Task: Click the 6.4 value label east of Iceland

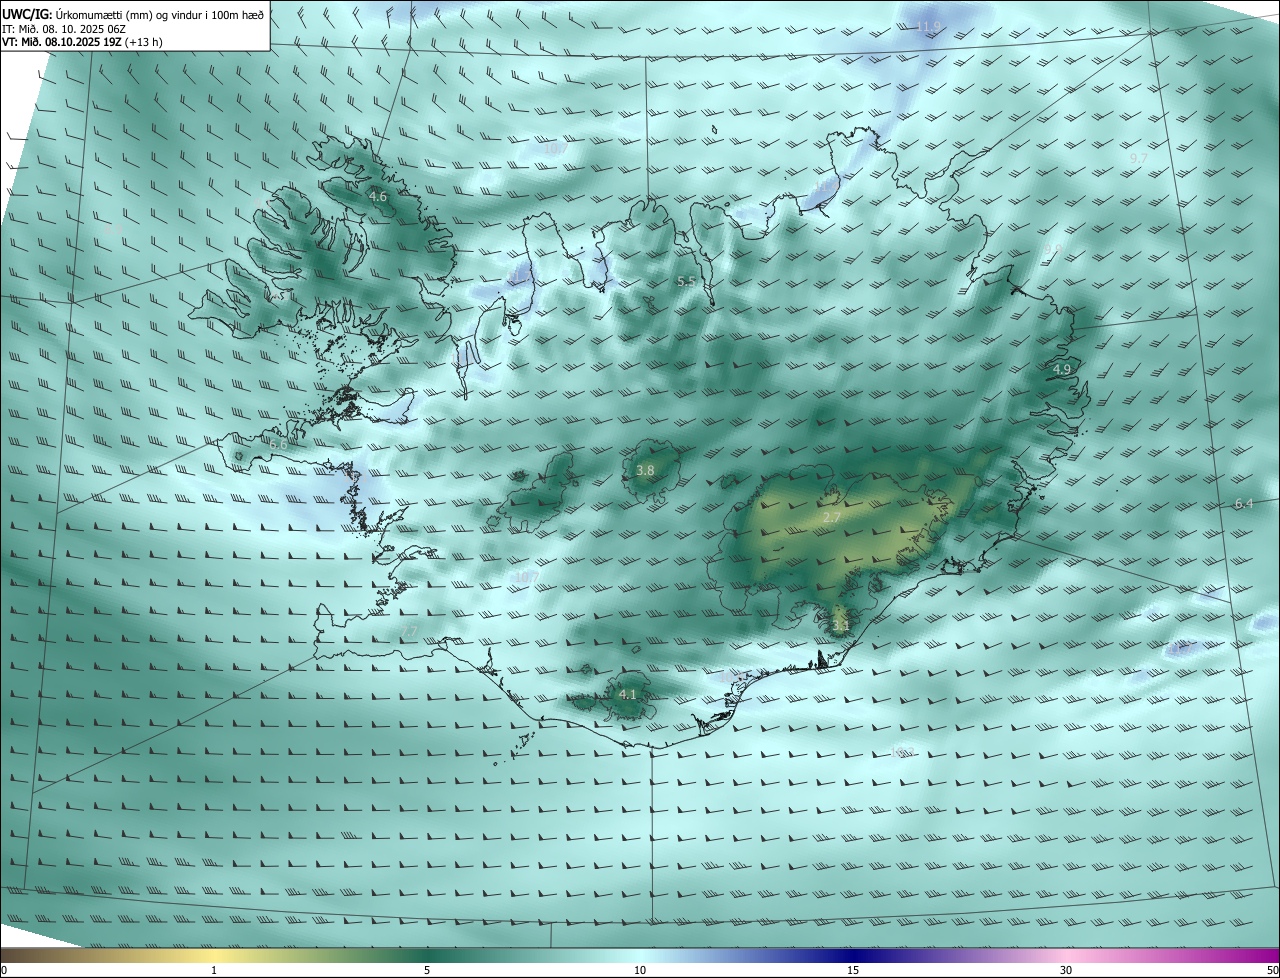Action: 1244,504
